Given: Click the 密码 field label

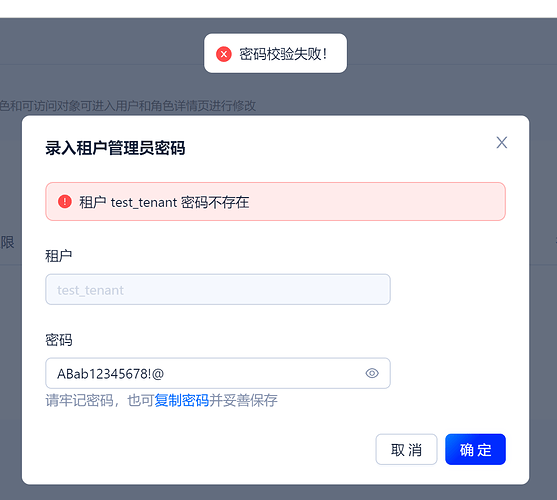Looking at the screenshot, I should (59, 340).
